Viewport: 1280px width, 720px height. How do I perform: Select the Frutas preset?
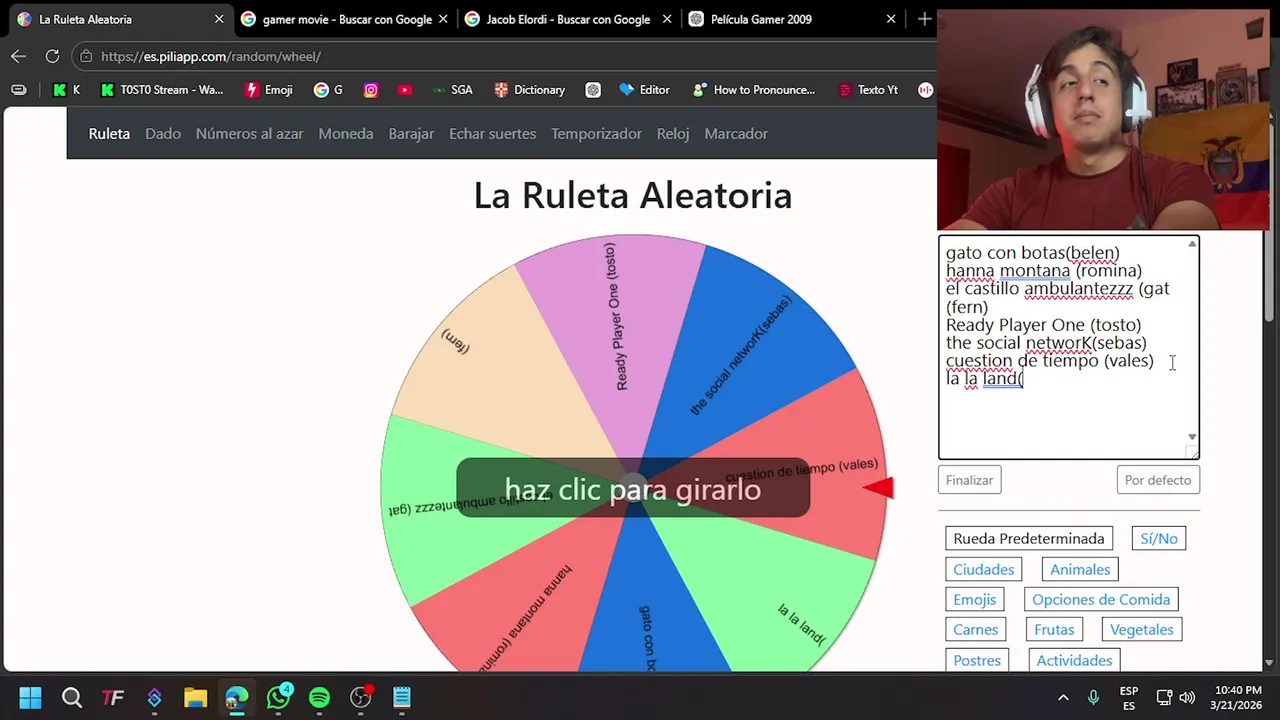pyautogui.click(x=1054, y=629)
